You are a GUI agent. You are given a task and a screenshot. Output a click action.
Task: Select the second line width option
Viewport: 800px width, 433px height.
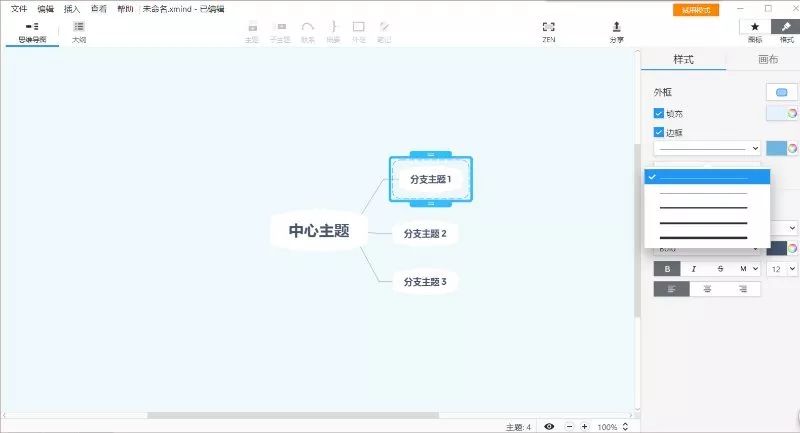707,193
